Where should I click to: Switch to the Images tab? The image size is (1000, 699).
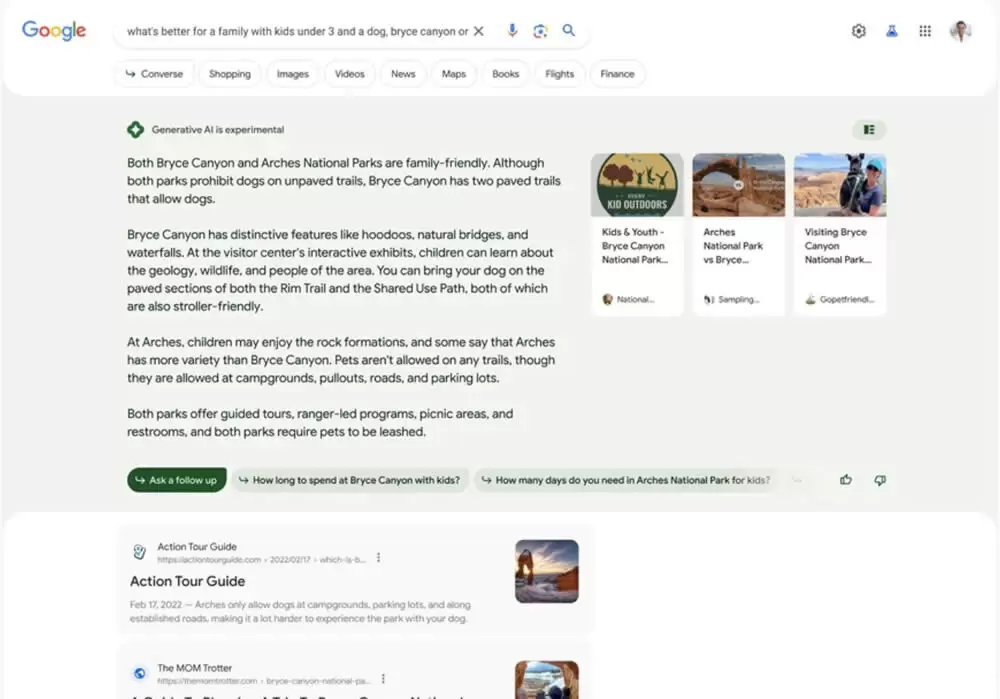[x=292, y=73]
